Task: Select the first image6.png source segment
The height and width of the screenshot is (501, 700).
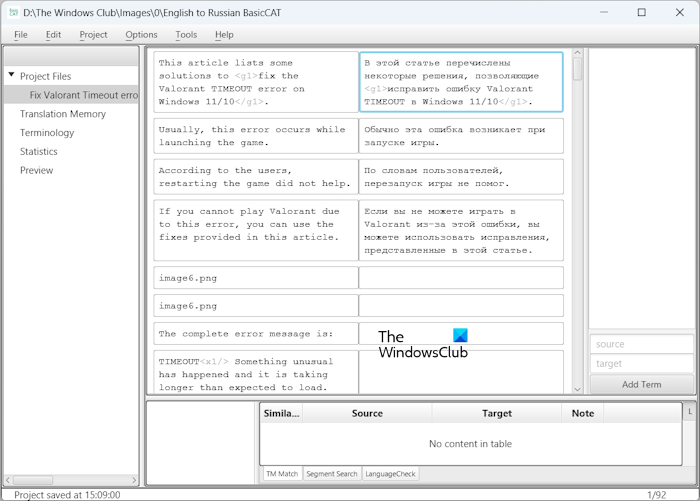Action: click(256, 278)
